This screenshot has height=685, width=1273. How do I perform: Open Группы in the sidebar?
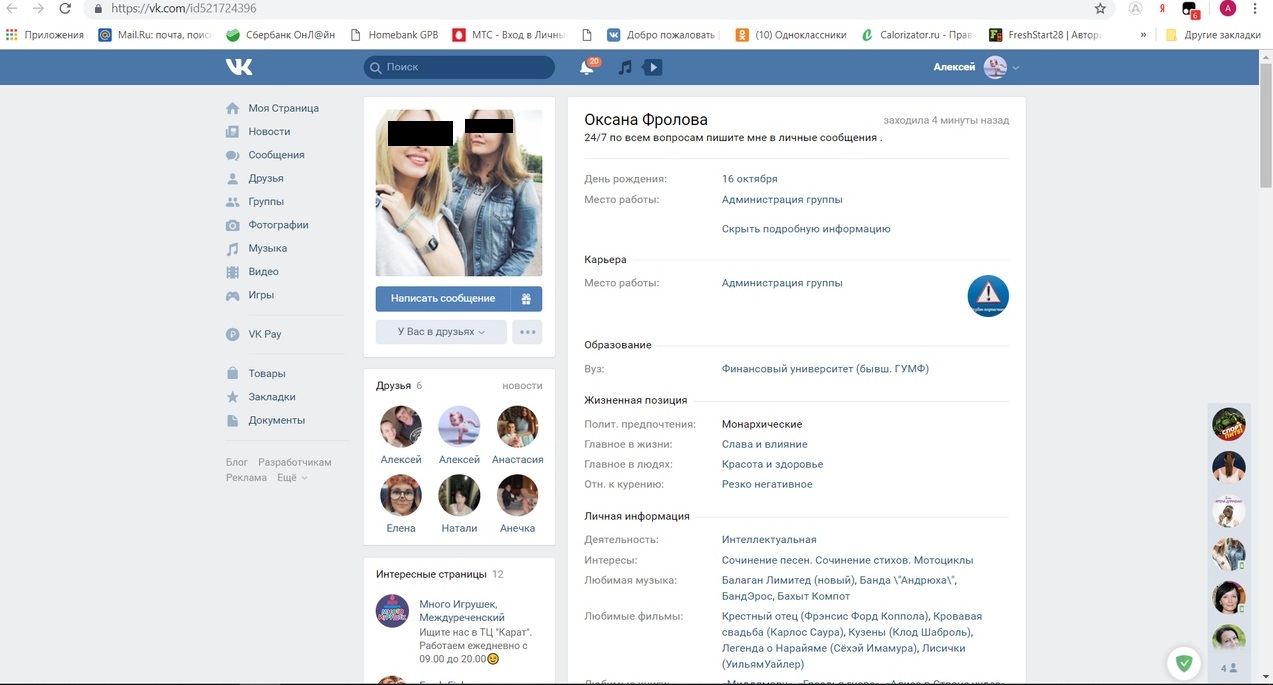tap(266, 201)
